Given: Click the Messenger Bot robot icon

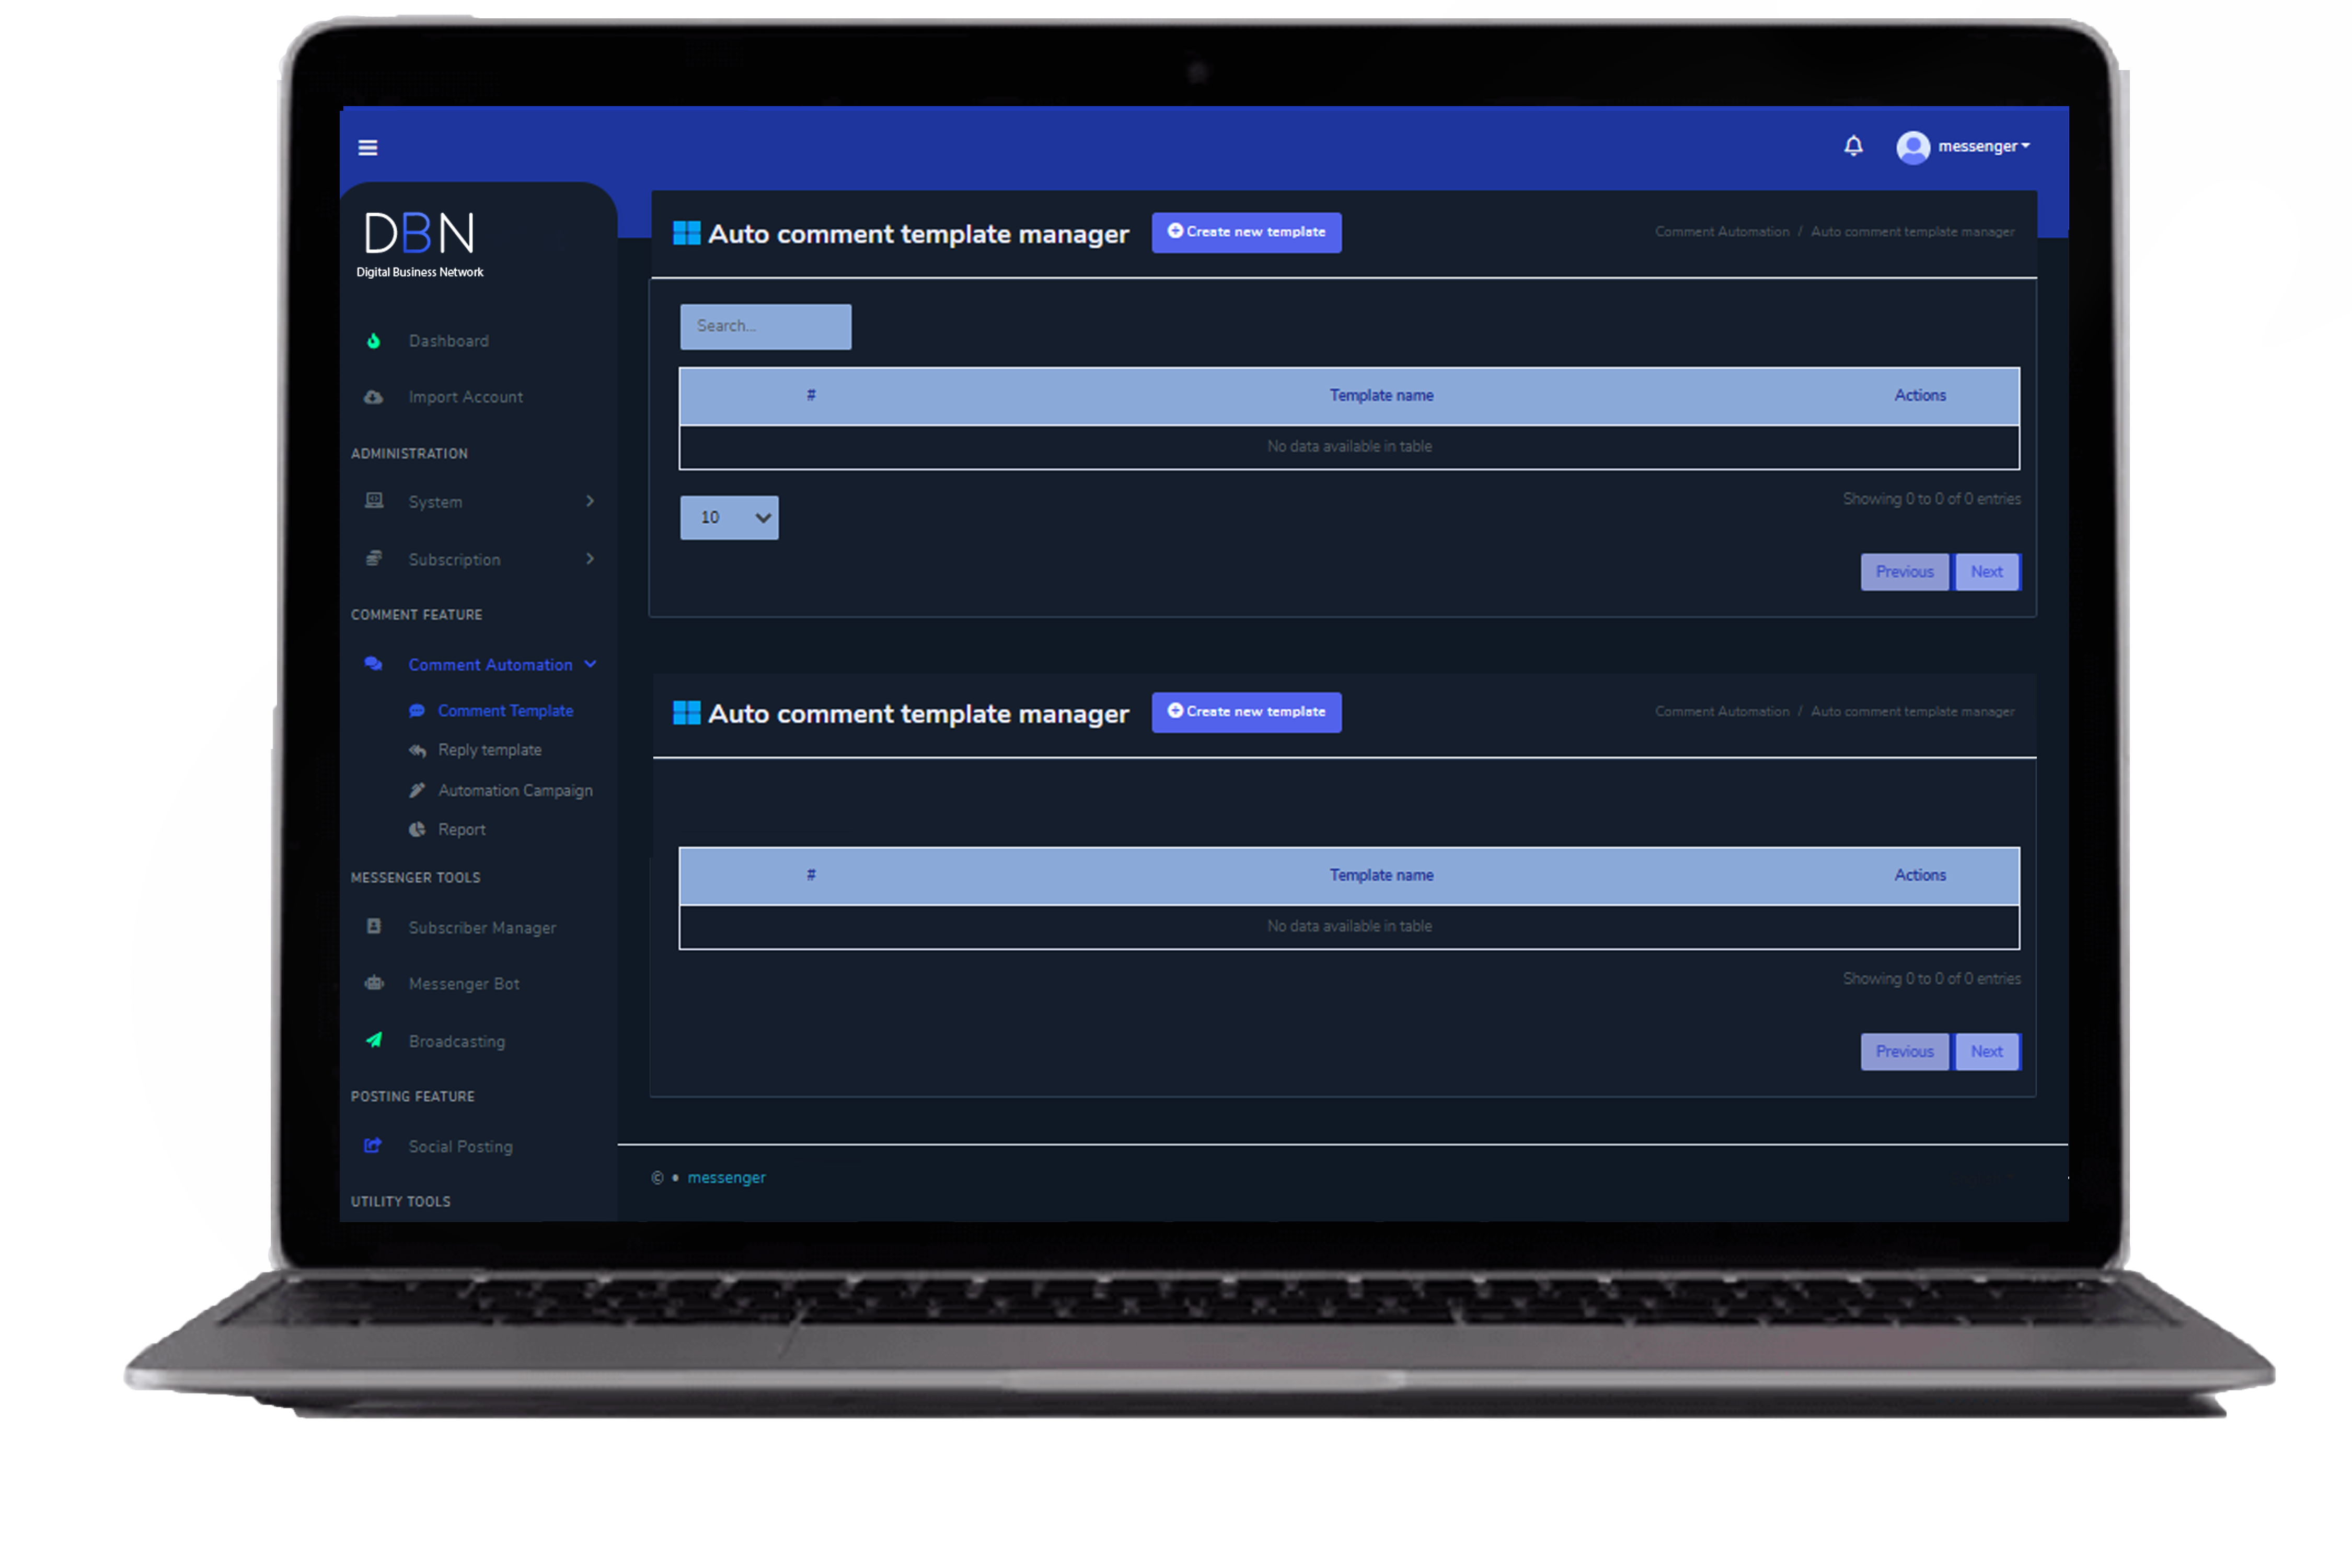Looking at the screenshot, I should (x=374, y=983).
